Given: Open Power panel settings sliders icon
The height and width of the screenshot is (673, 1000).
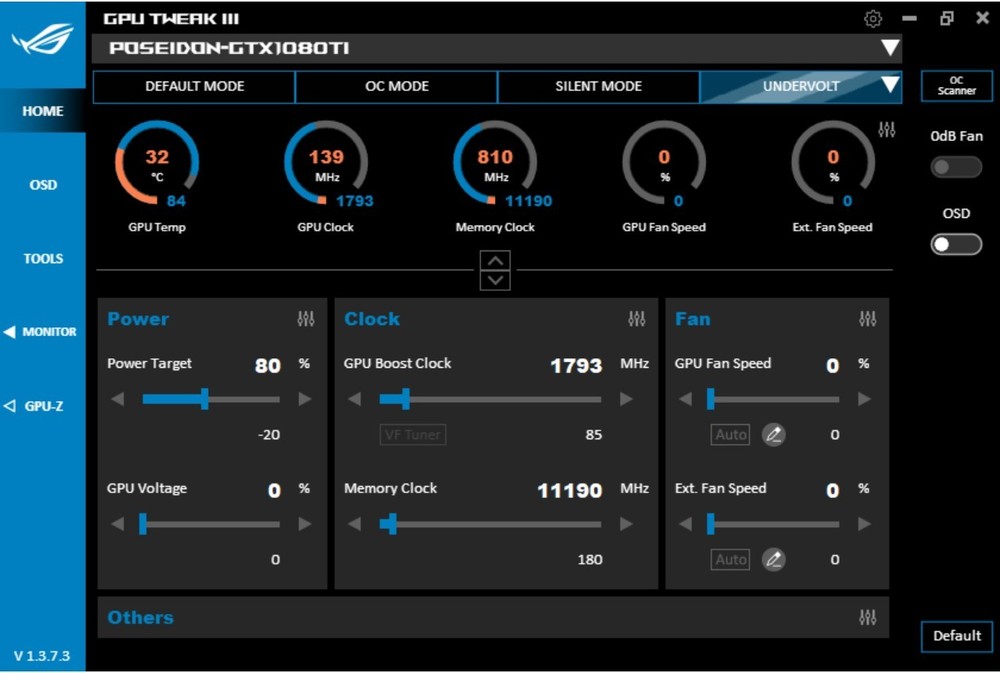Looking at the screenshot, I should click(x=306, y=318).
